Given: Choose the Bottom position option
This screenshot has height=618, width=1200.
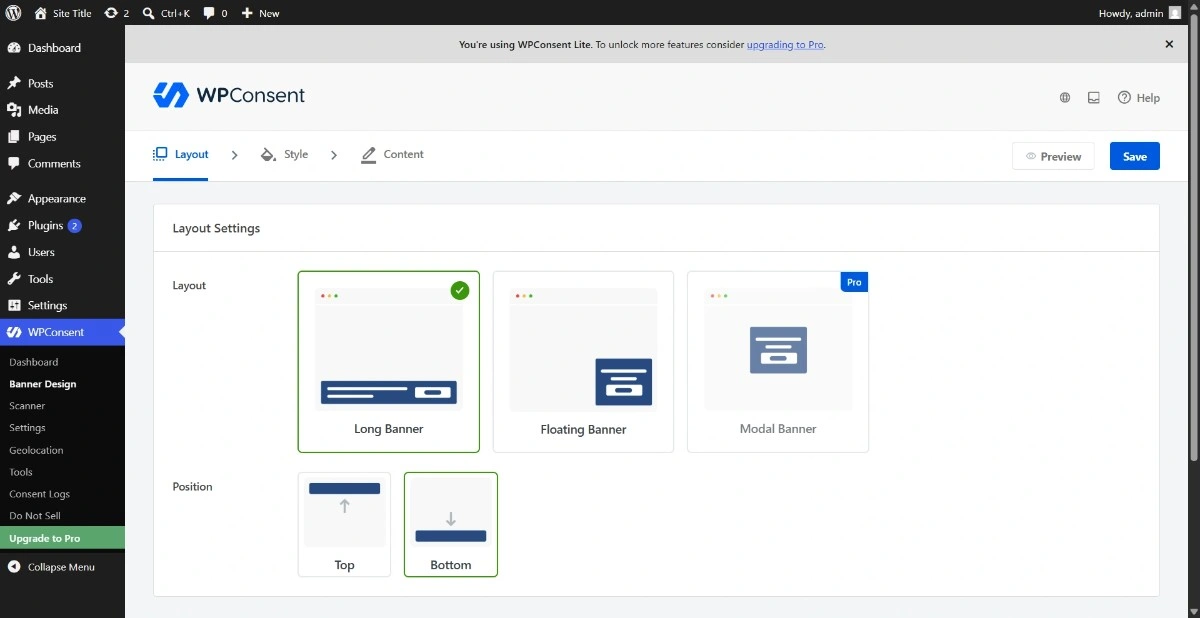Looking at the screenshot, I should coord(451,524).
